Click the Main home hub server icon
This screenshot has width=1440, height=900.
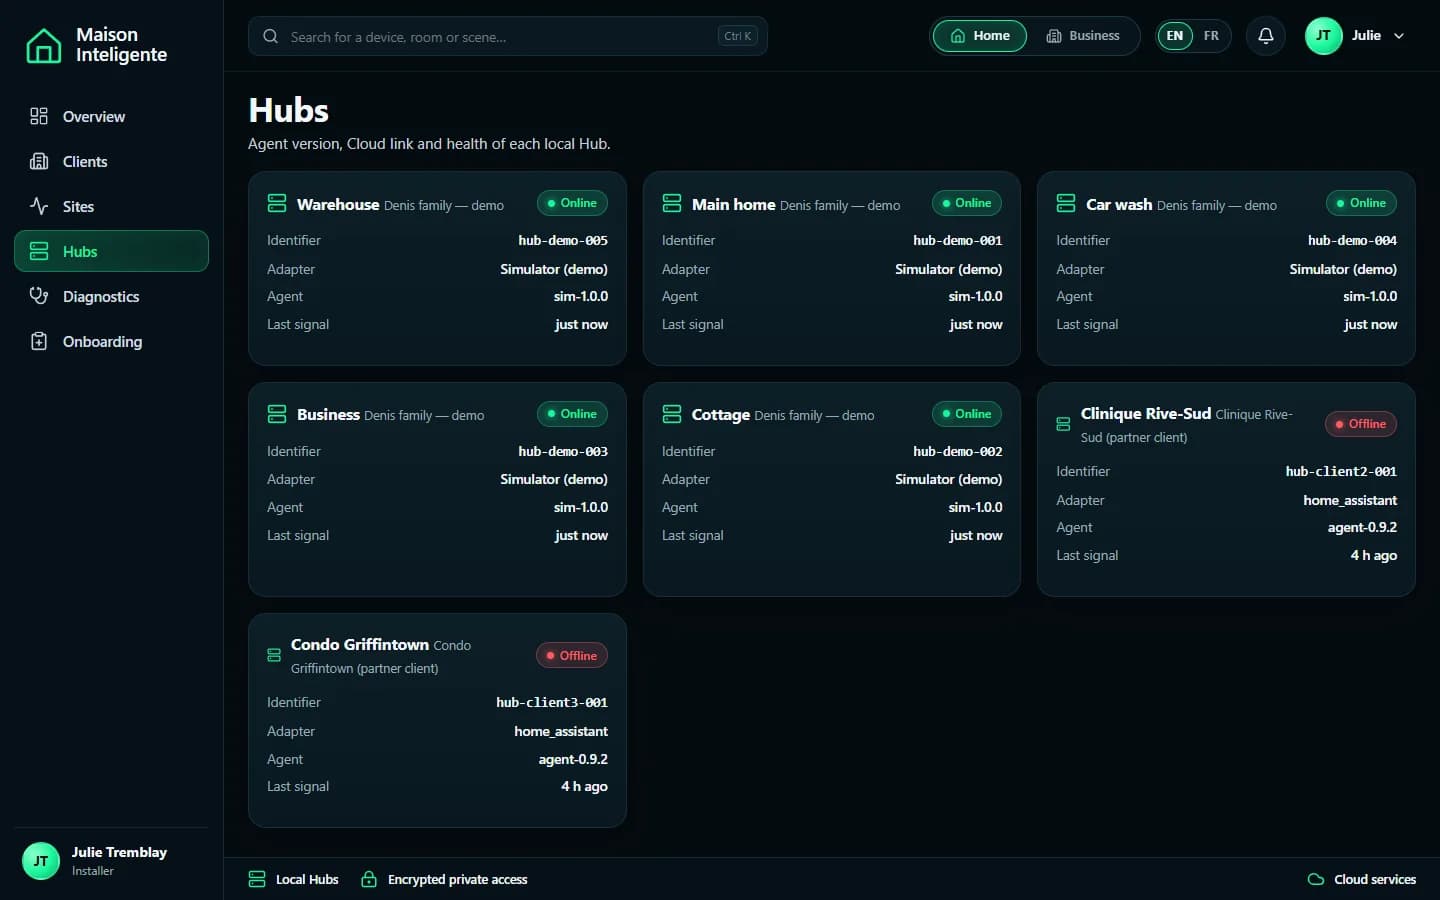pos(672,203)
